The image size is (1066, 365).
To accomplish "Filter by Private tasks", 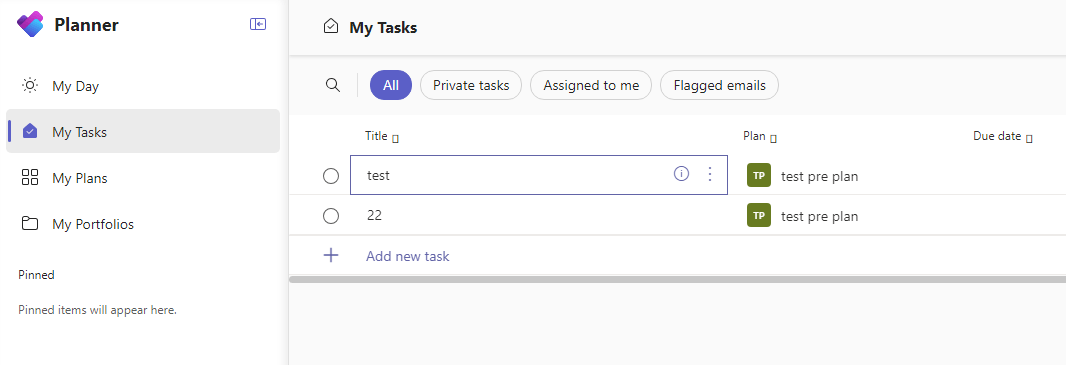I will [470, 85].
